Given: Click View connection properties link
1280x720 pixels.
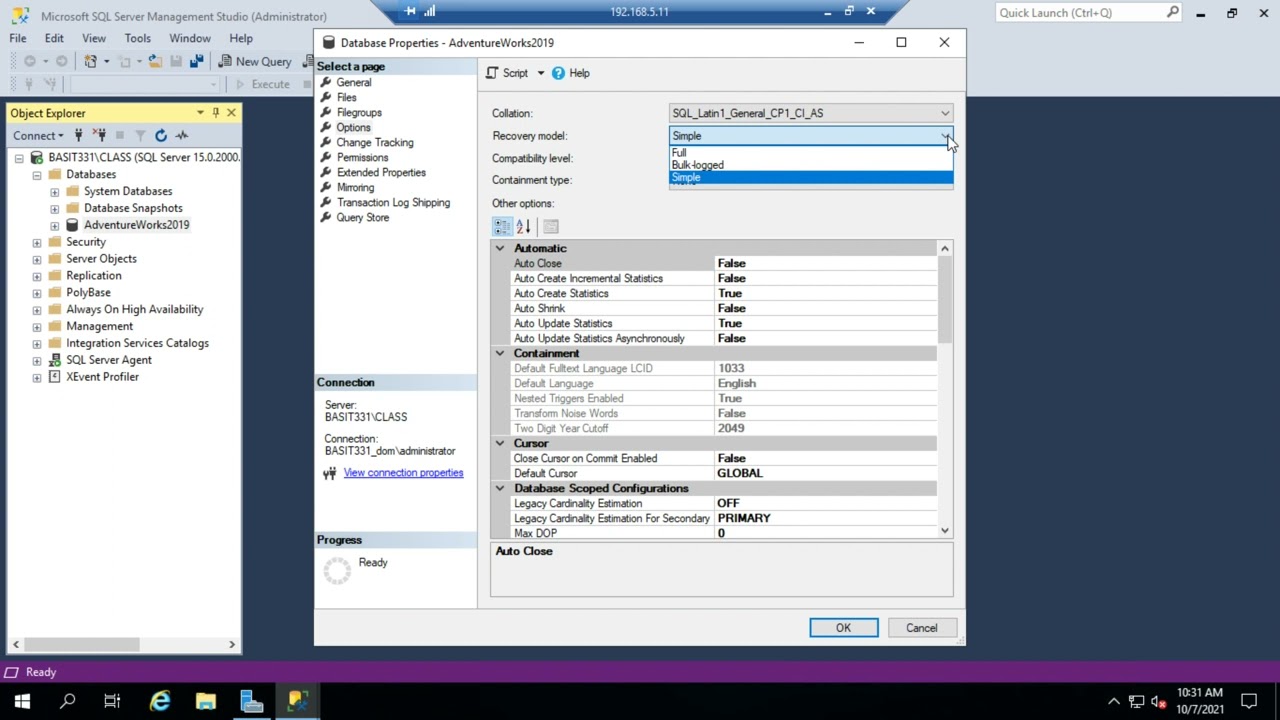Looking at the screenshot, I should [x=403, y=473].
